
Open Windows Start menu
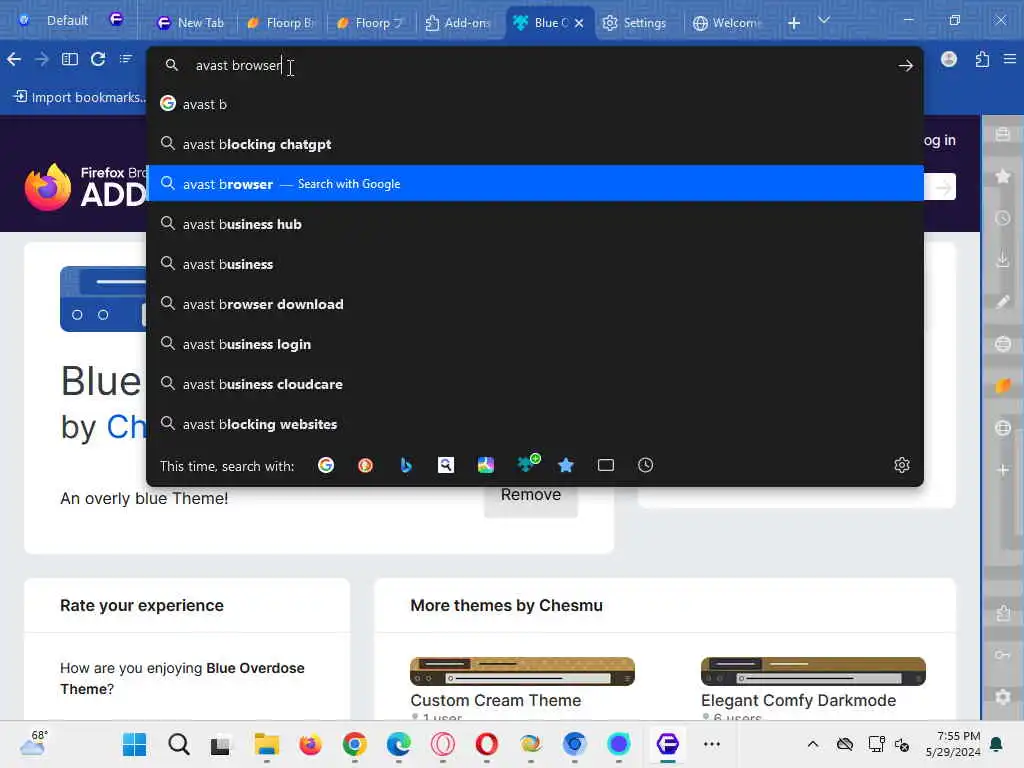tap(135, 744)
